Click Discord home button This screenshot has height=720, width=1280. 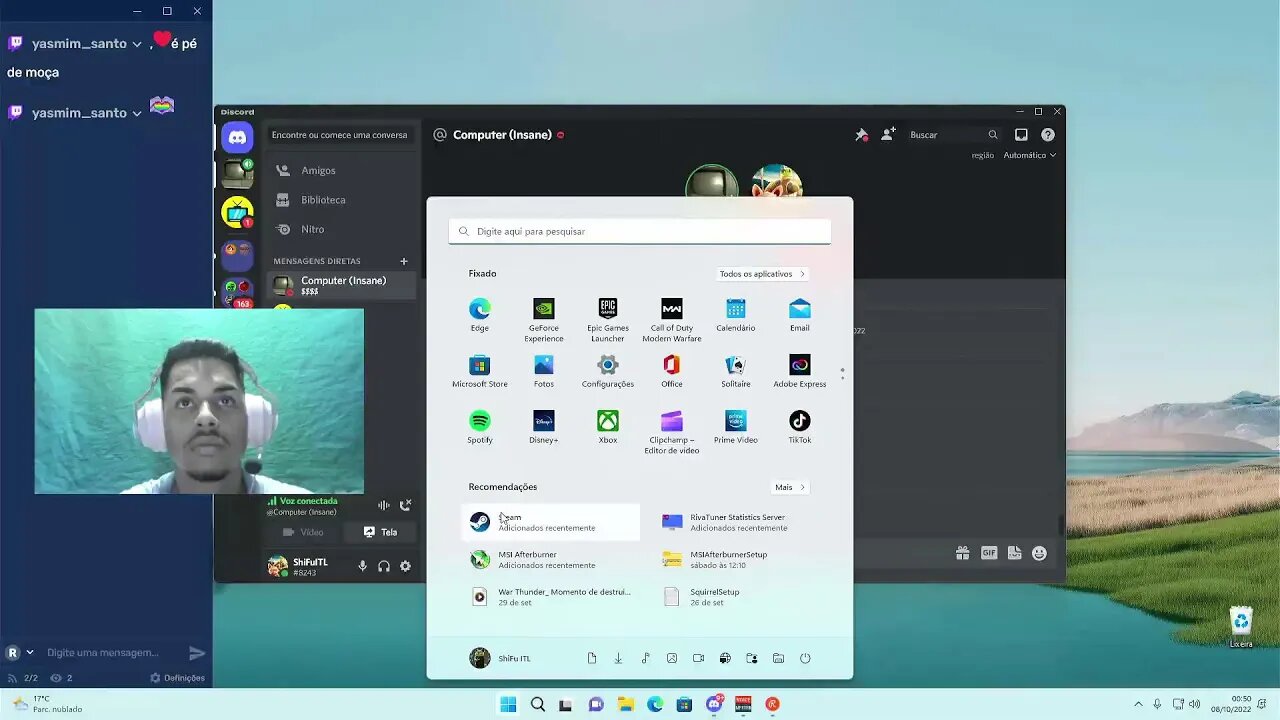[x=238, y=137]
